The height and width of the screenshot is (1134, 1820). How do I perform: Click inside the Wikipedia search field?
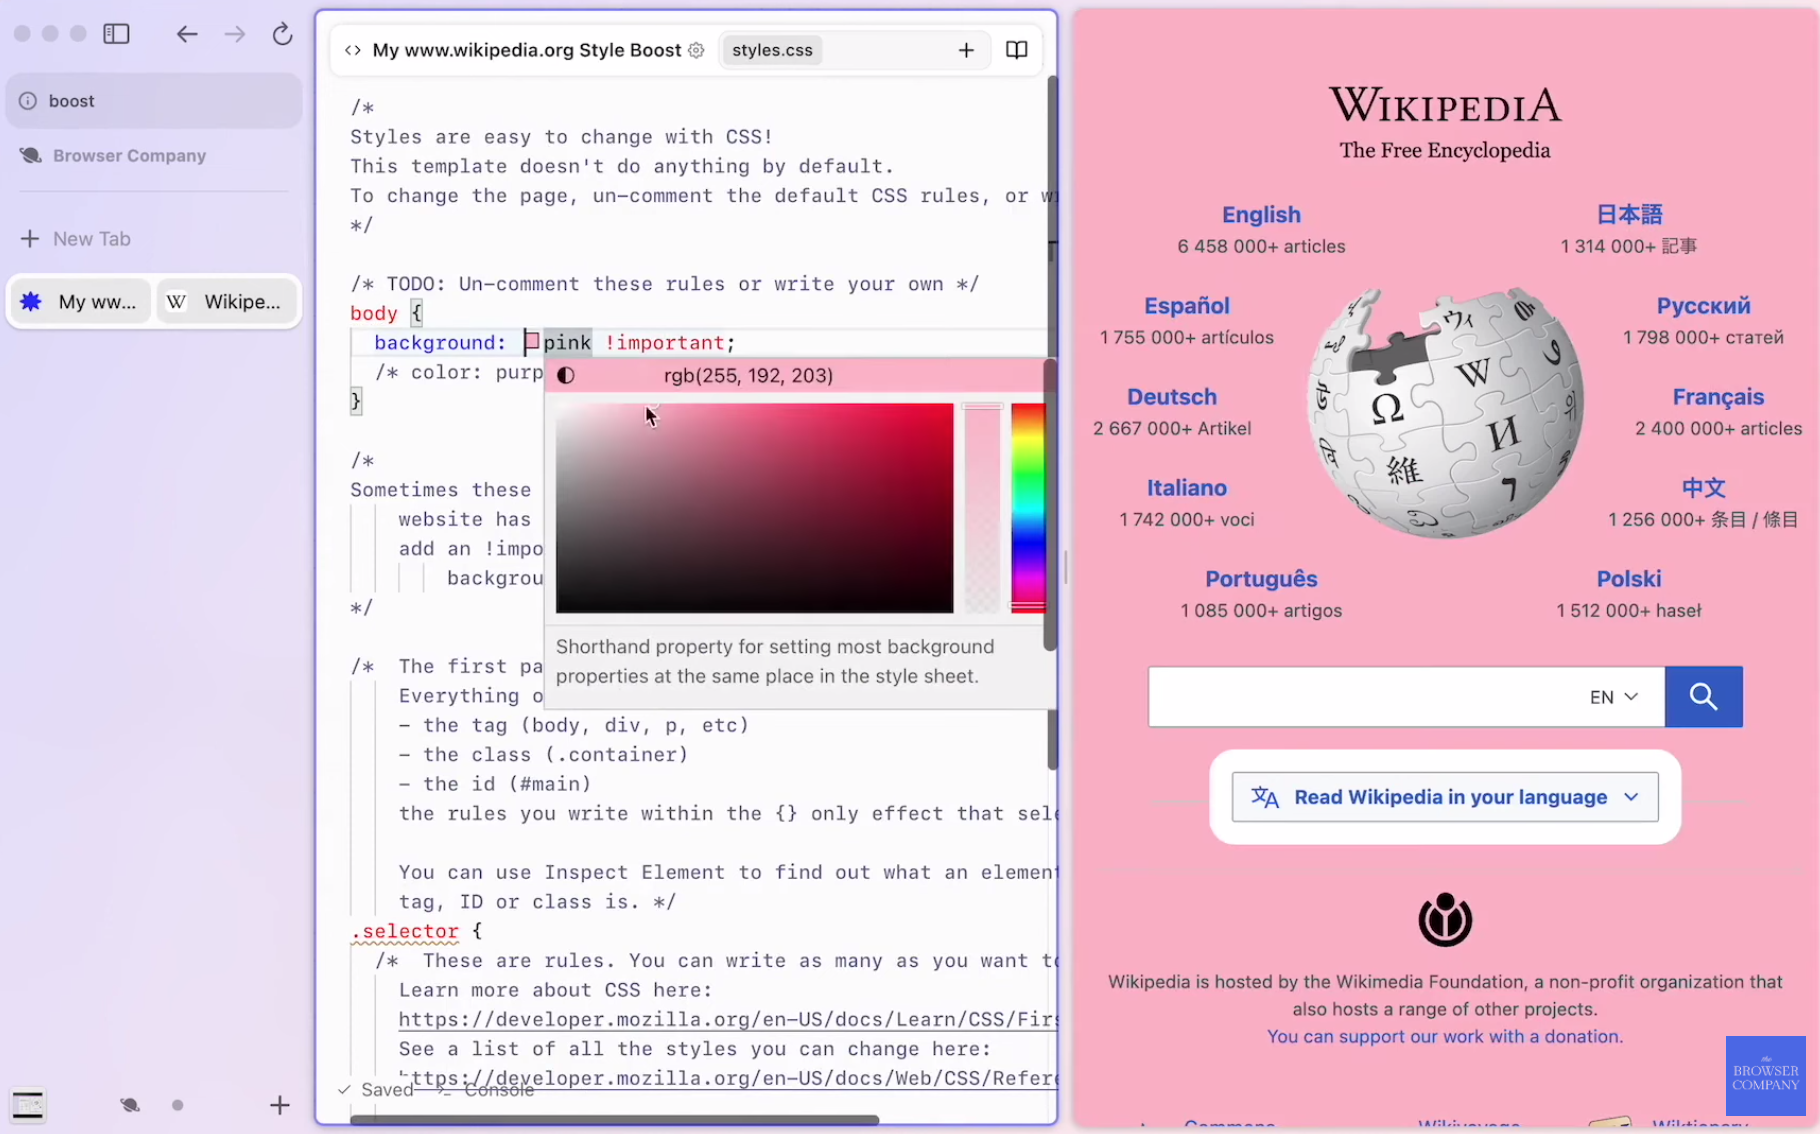tap(1360, 697)
